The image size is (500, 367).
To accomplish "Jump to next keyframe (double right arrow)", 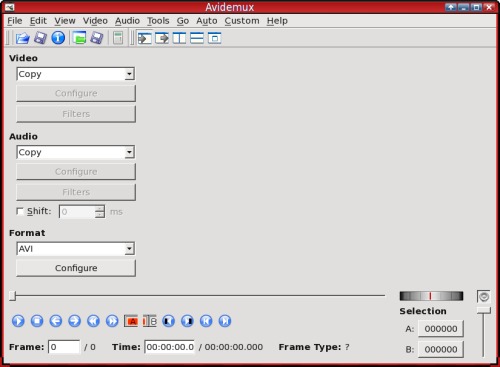I will 112,321.
